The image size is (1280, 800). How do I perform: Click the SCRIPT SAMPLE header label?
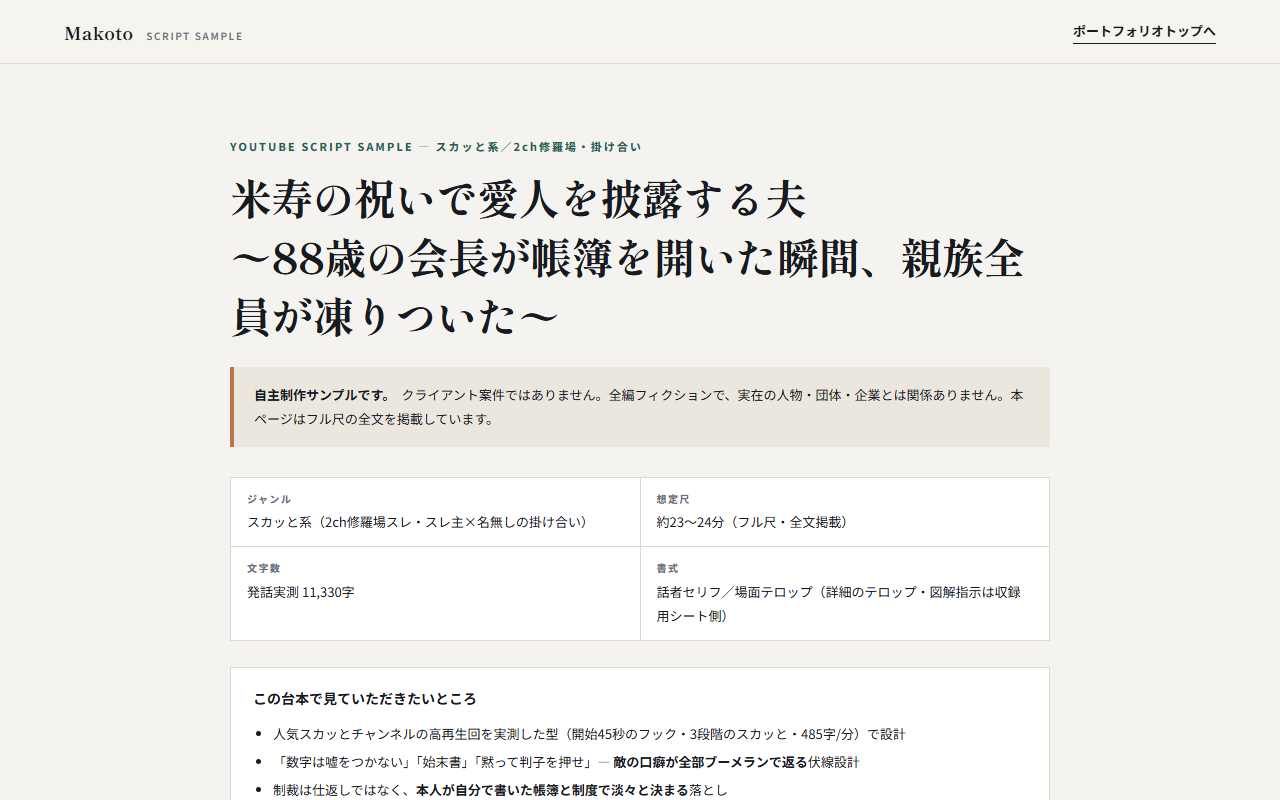click(x=194, y=36)
